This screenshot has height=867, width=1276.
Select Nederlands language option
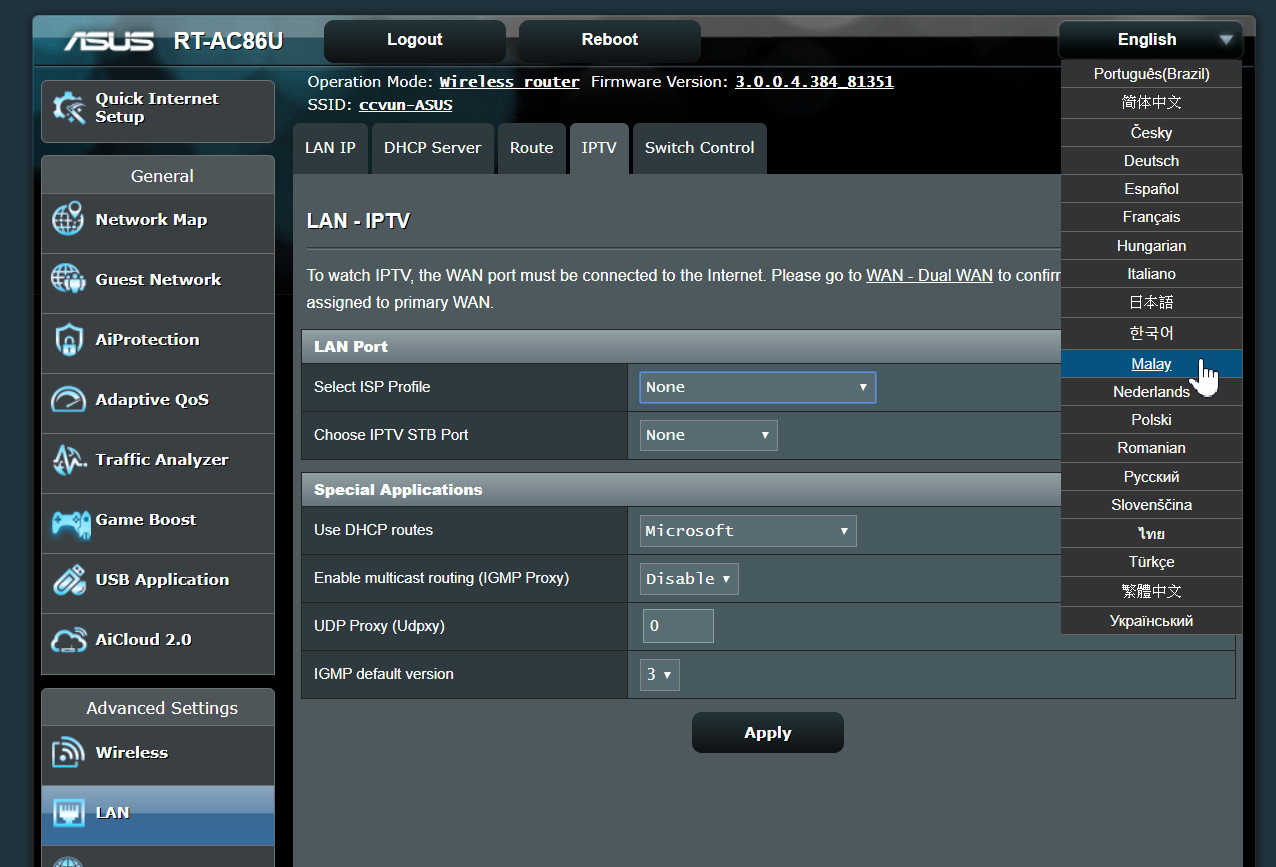click(1151, 392)
